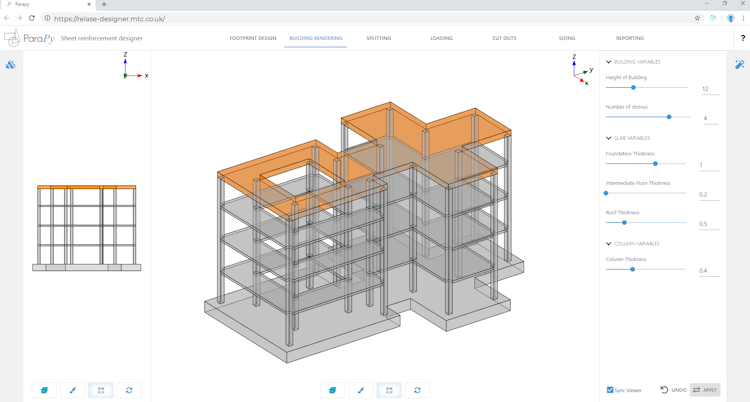Switch to the Footprint Design tab
750x402 pixels.
(252, 38)
